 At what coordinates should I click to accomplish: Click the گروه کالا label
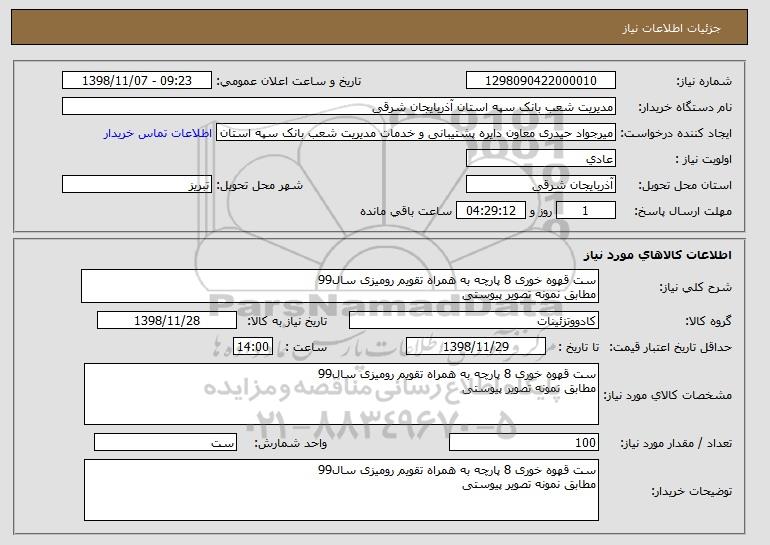pos(708,322)
